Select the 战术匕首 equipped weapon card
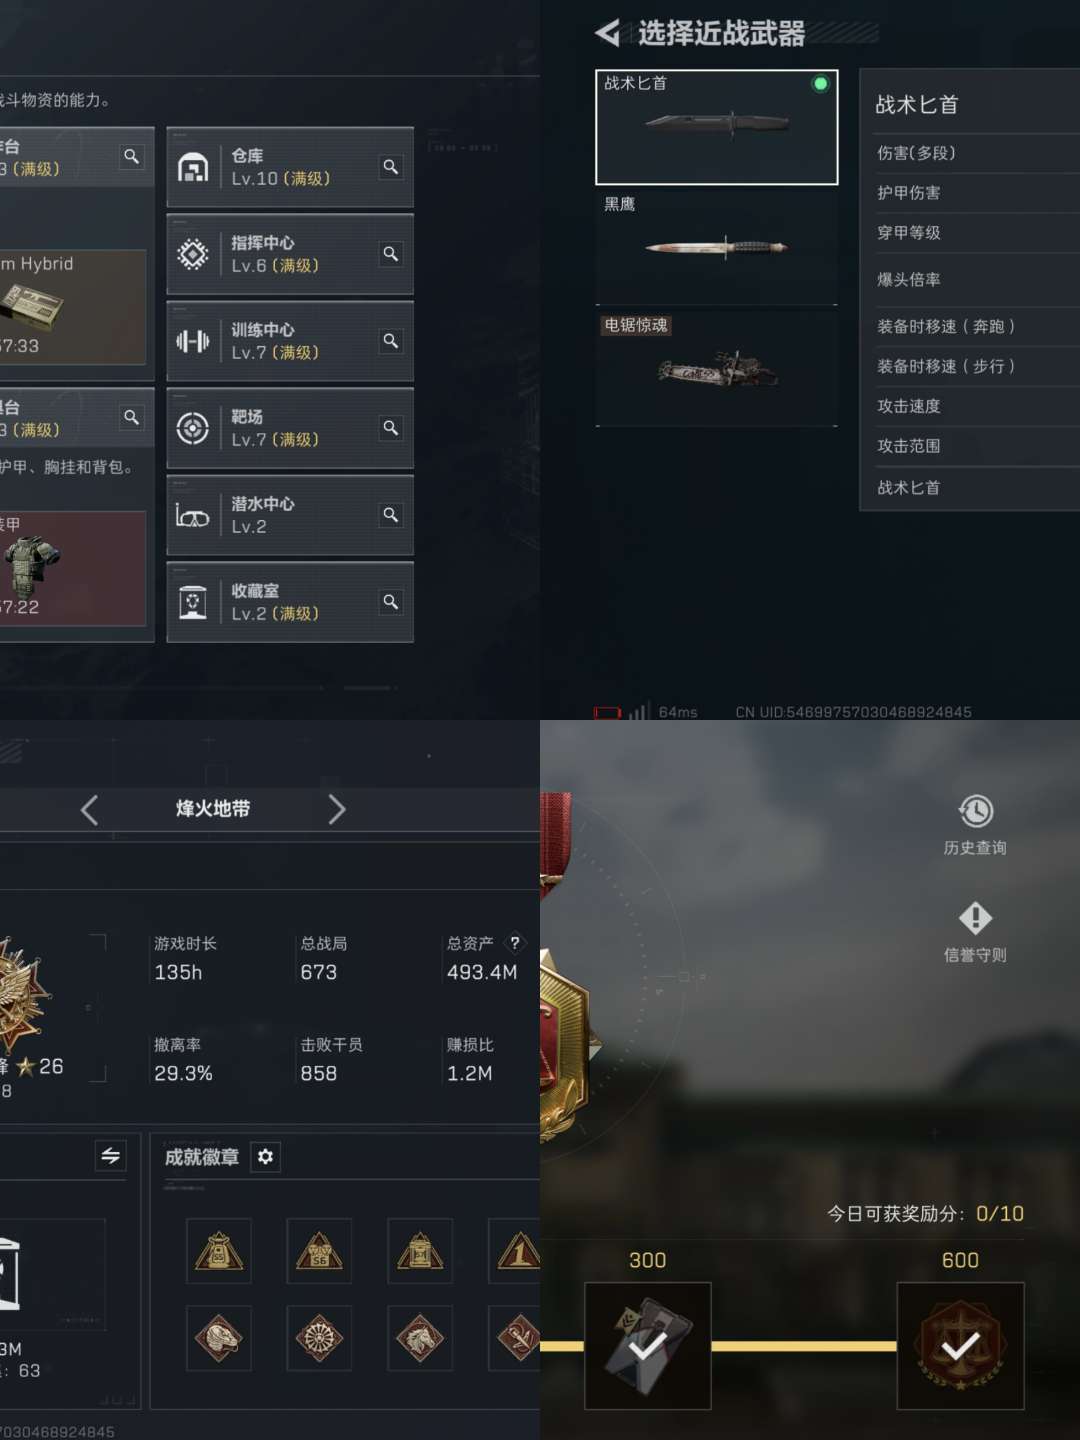The image size is (1080, 1440). coord(717,127)
